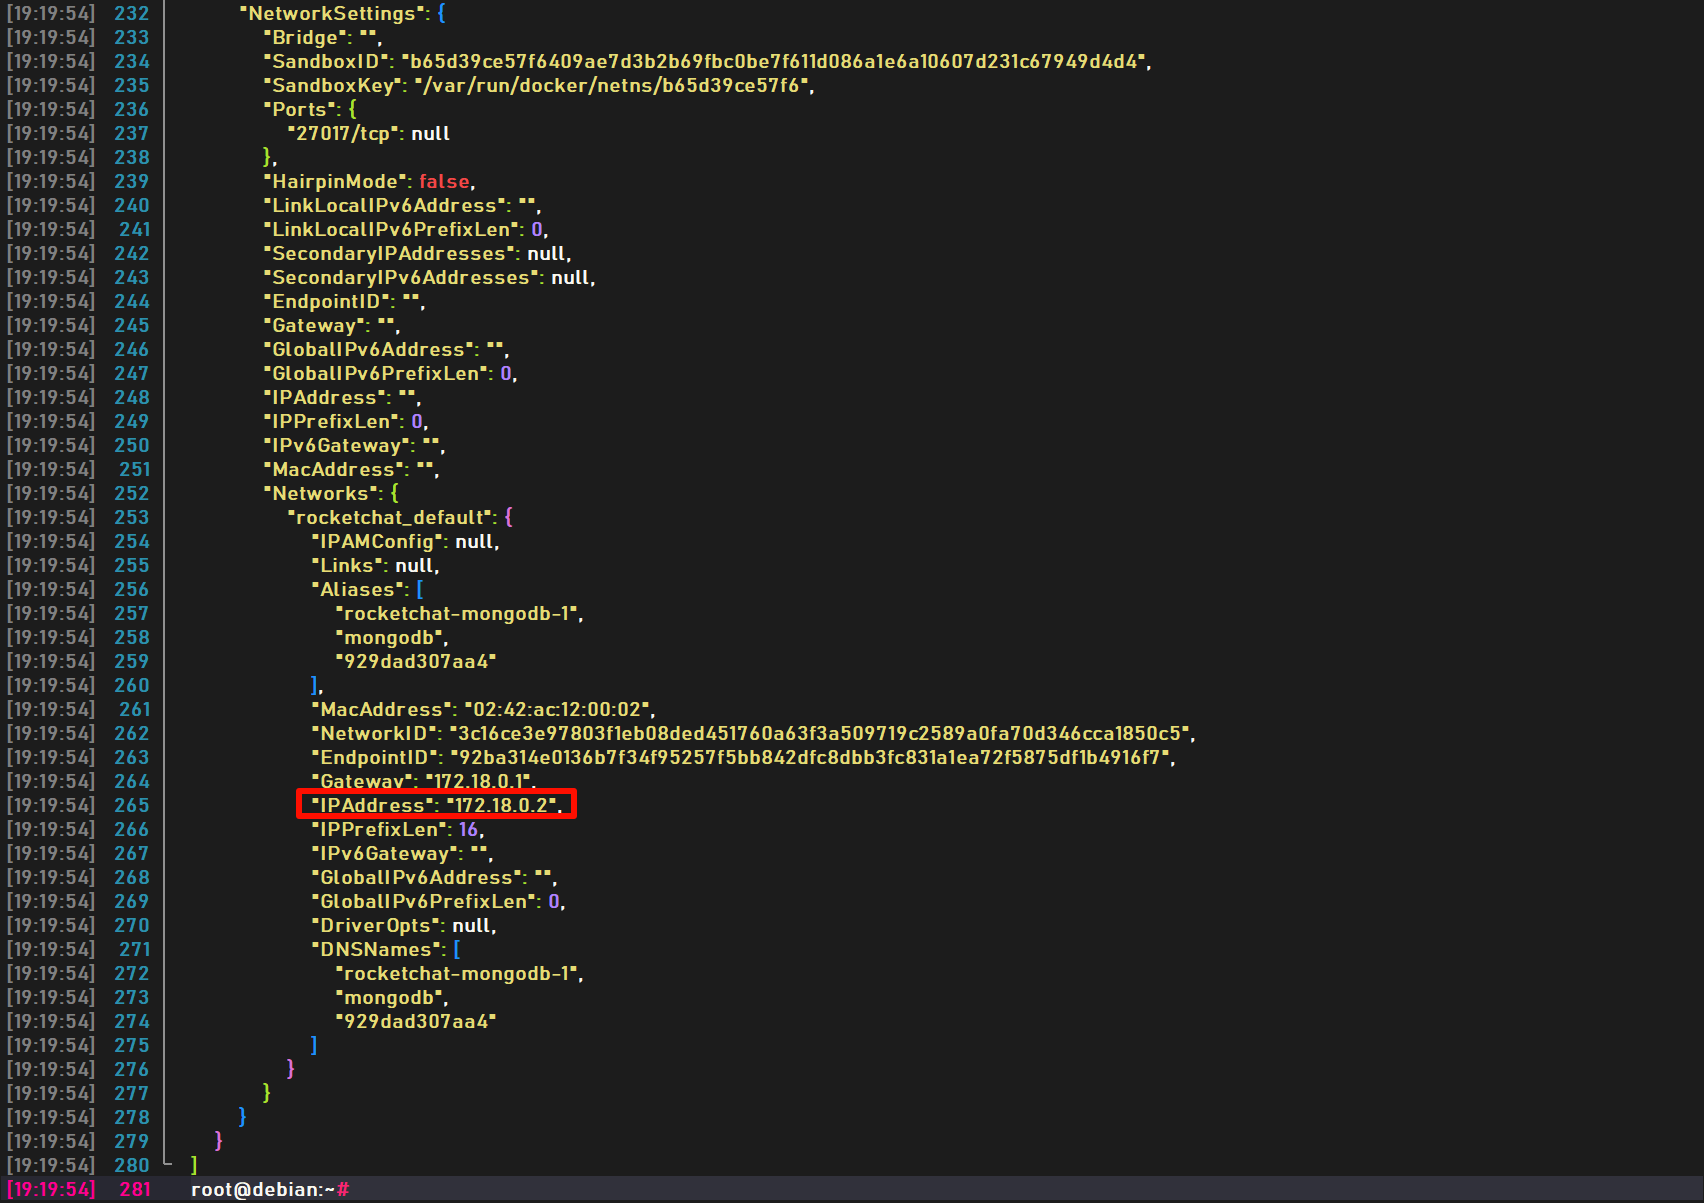
Task: Click the closing bracket on line 275
Action: (314, 1046)
